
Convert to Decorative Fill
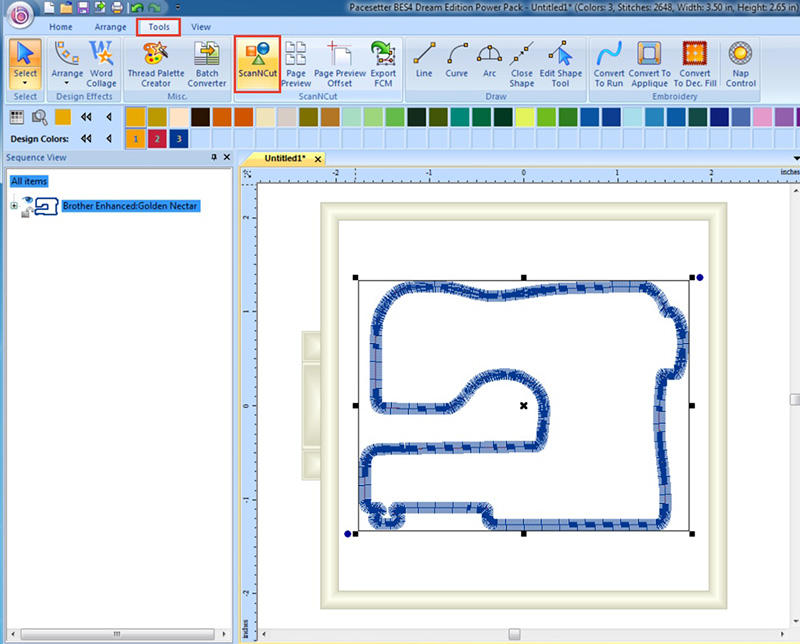[x=695, y=64]
